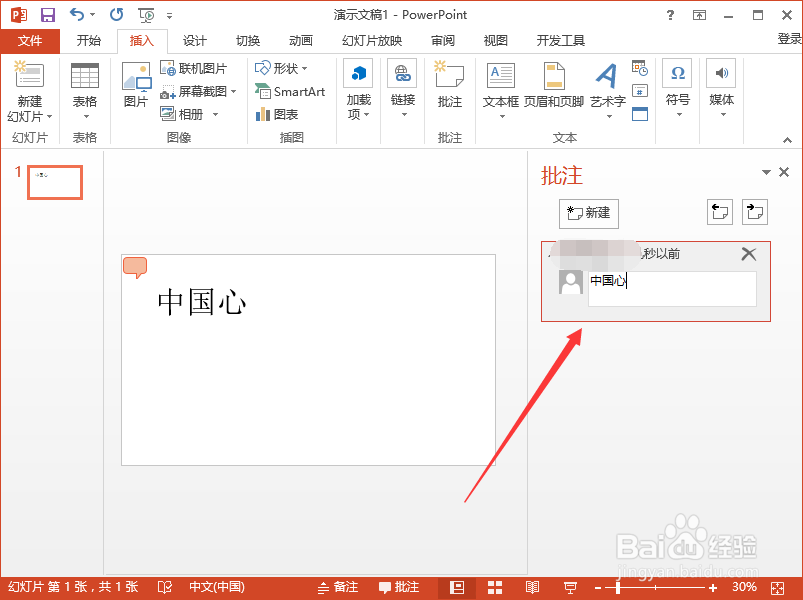Click the 新建 button to add a comment
This screenshot has height=600, width=803.
588,213
